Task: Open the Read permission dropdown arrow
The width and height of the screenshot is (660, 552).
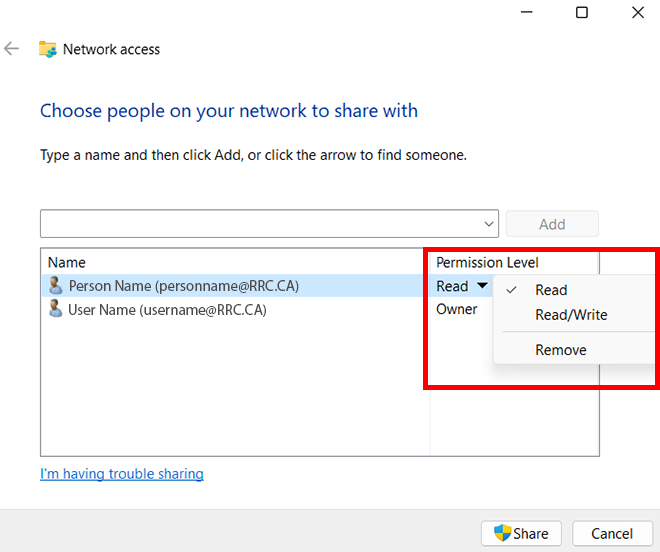Action: click(482, 286)
